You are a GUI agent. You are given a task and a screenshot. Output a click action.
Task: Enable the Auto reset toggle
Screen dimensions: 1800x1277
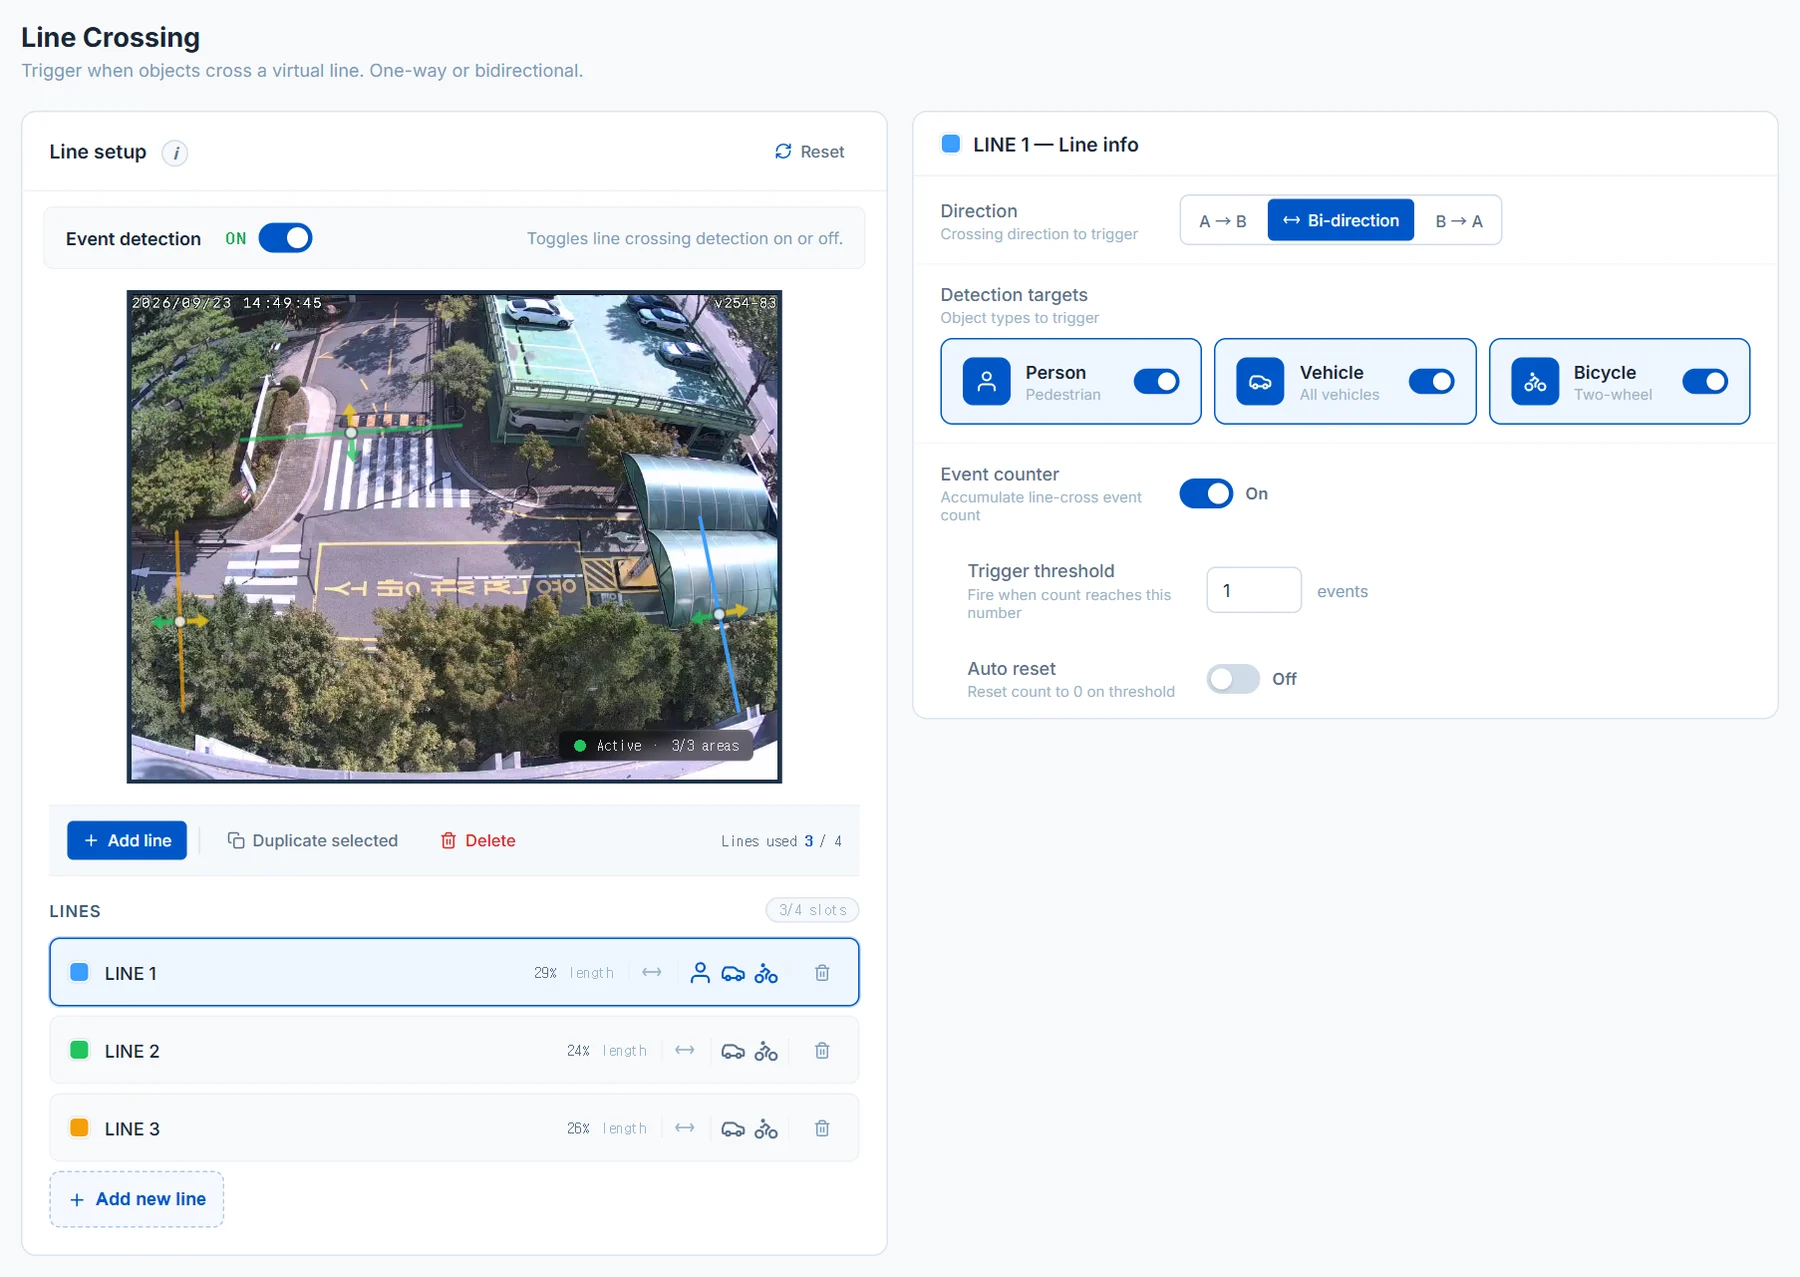point(1233,679)
